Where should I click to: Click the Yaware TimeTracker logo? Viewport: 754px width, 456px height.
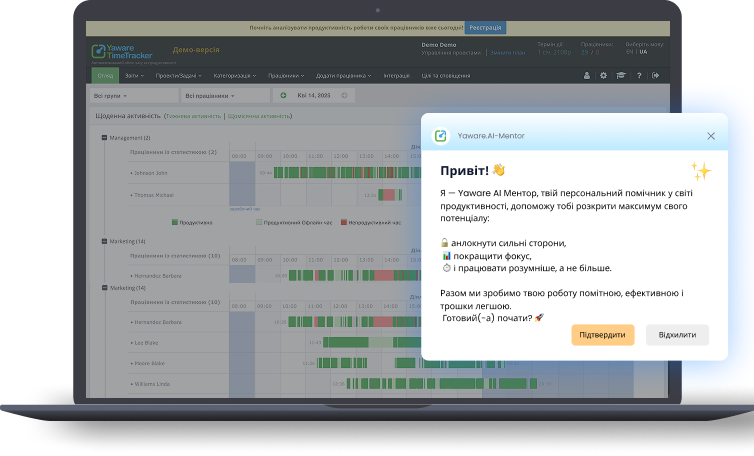[122, 52]
